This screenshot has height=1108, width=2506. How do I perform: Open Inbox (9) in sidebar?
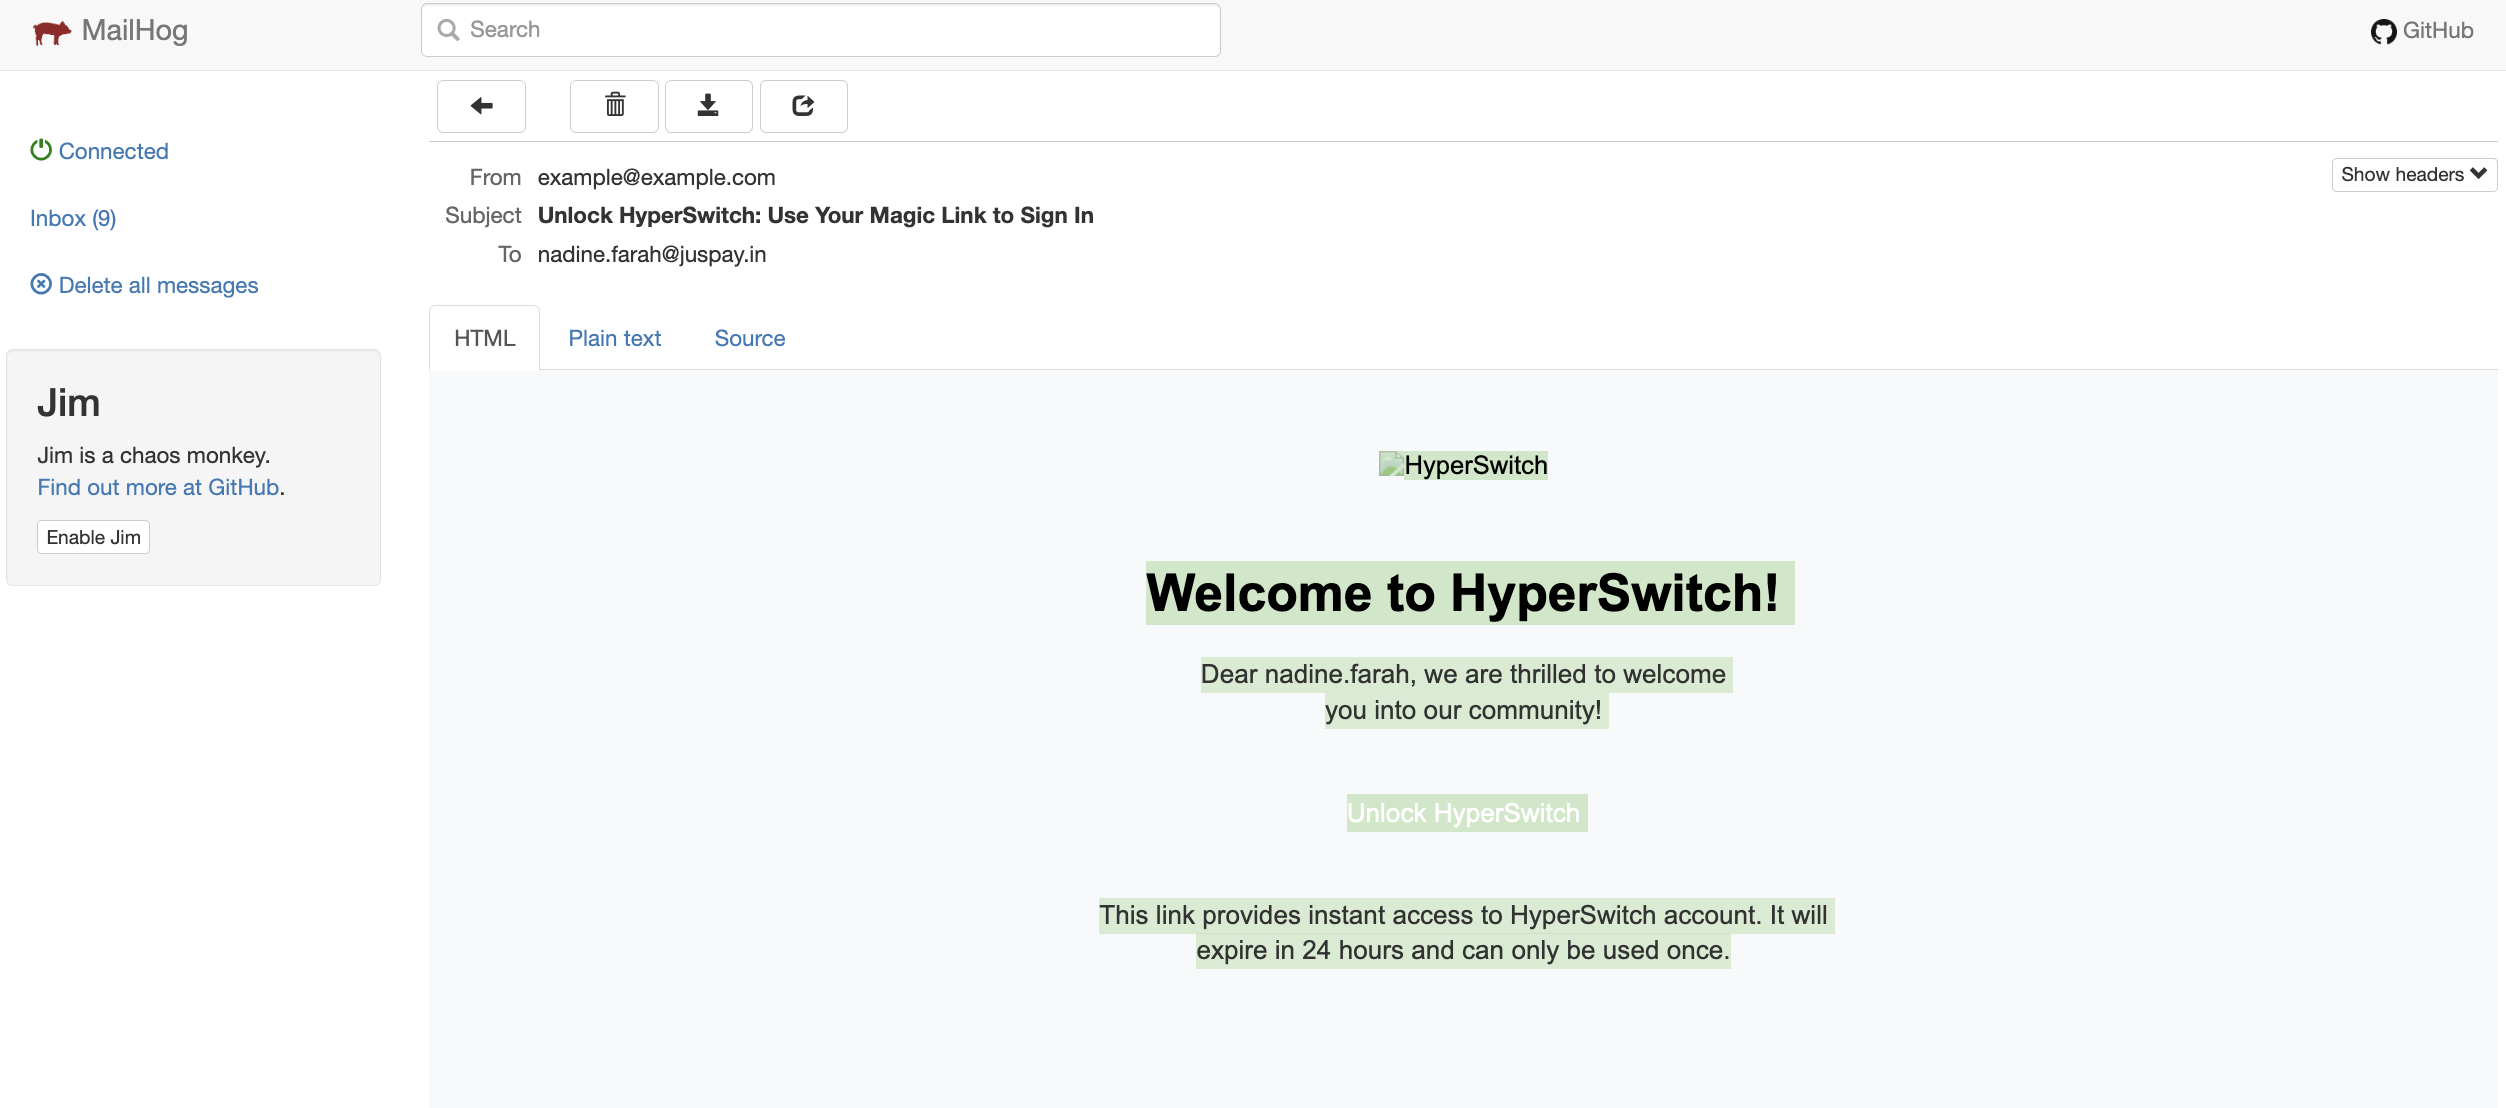(x=73, y=218)
